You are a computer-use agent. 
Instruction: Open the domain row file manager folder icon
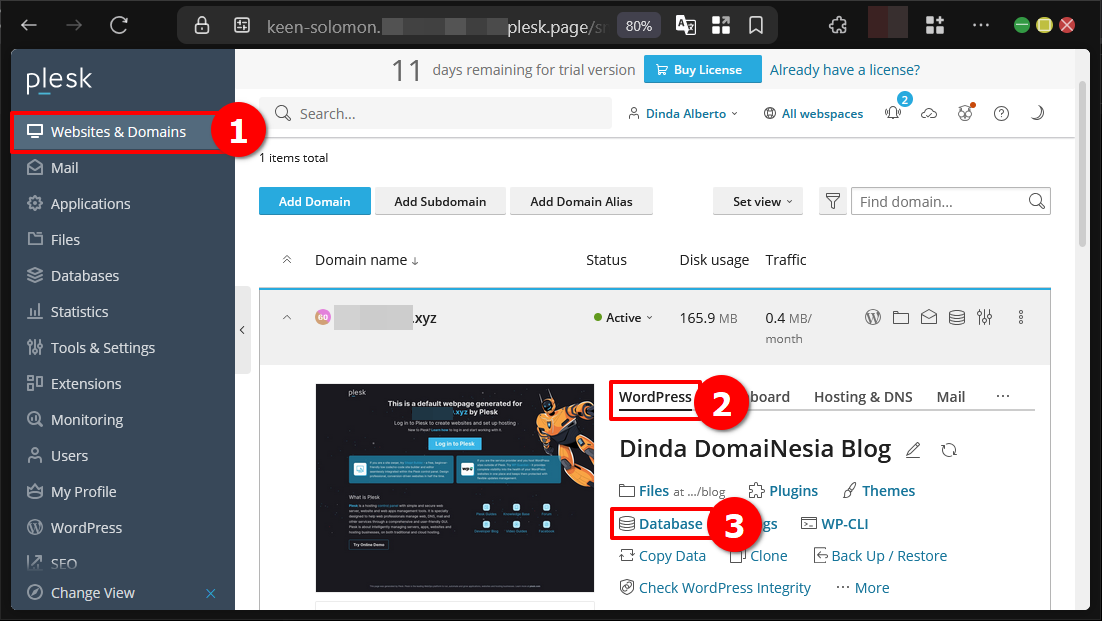[901, 318]
